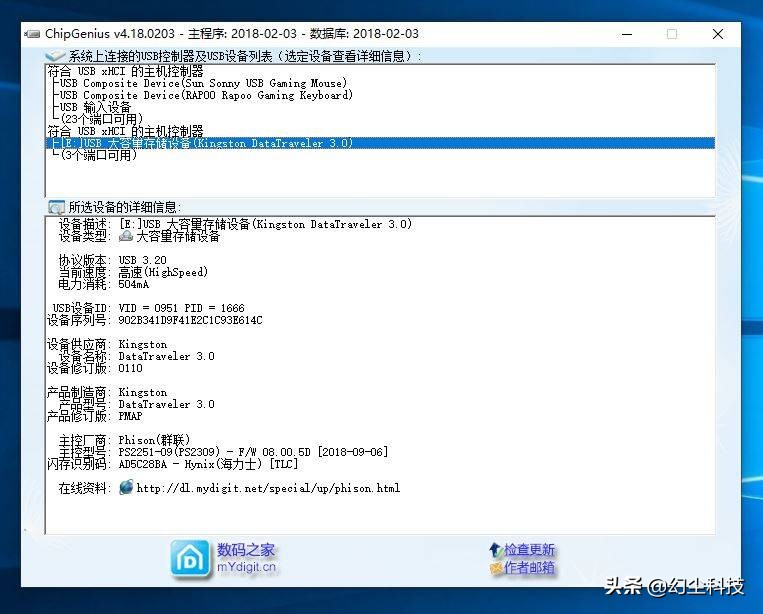Select the (23个端口可用) entry
The image size is (763, 614).
102,119
